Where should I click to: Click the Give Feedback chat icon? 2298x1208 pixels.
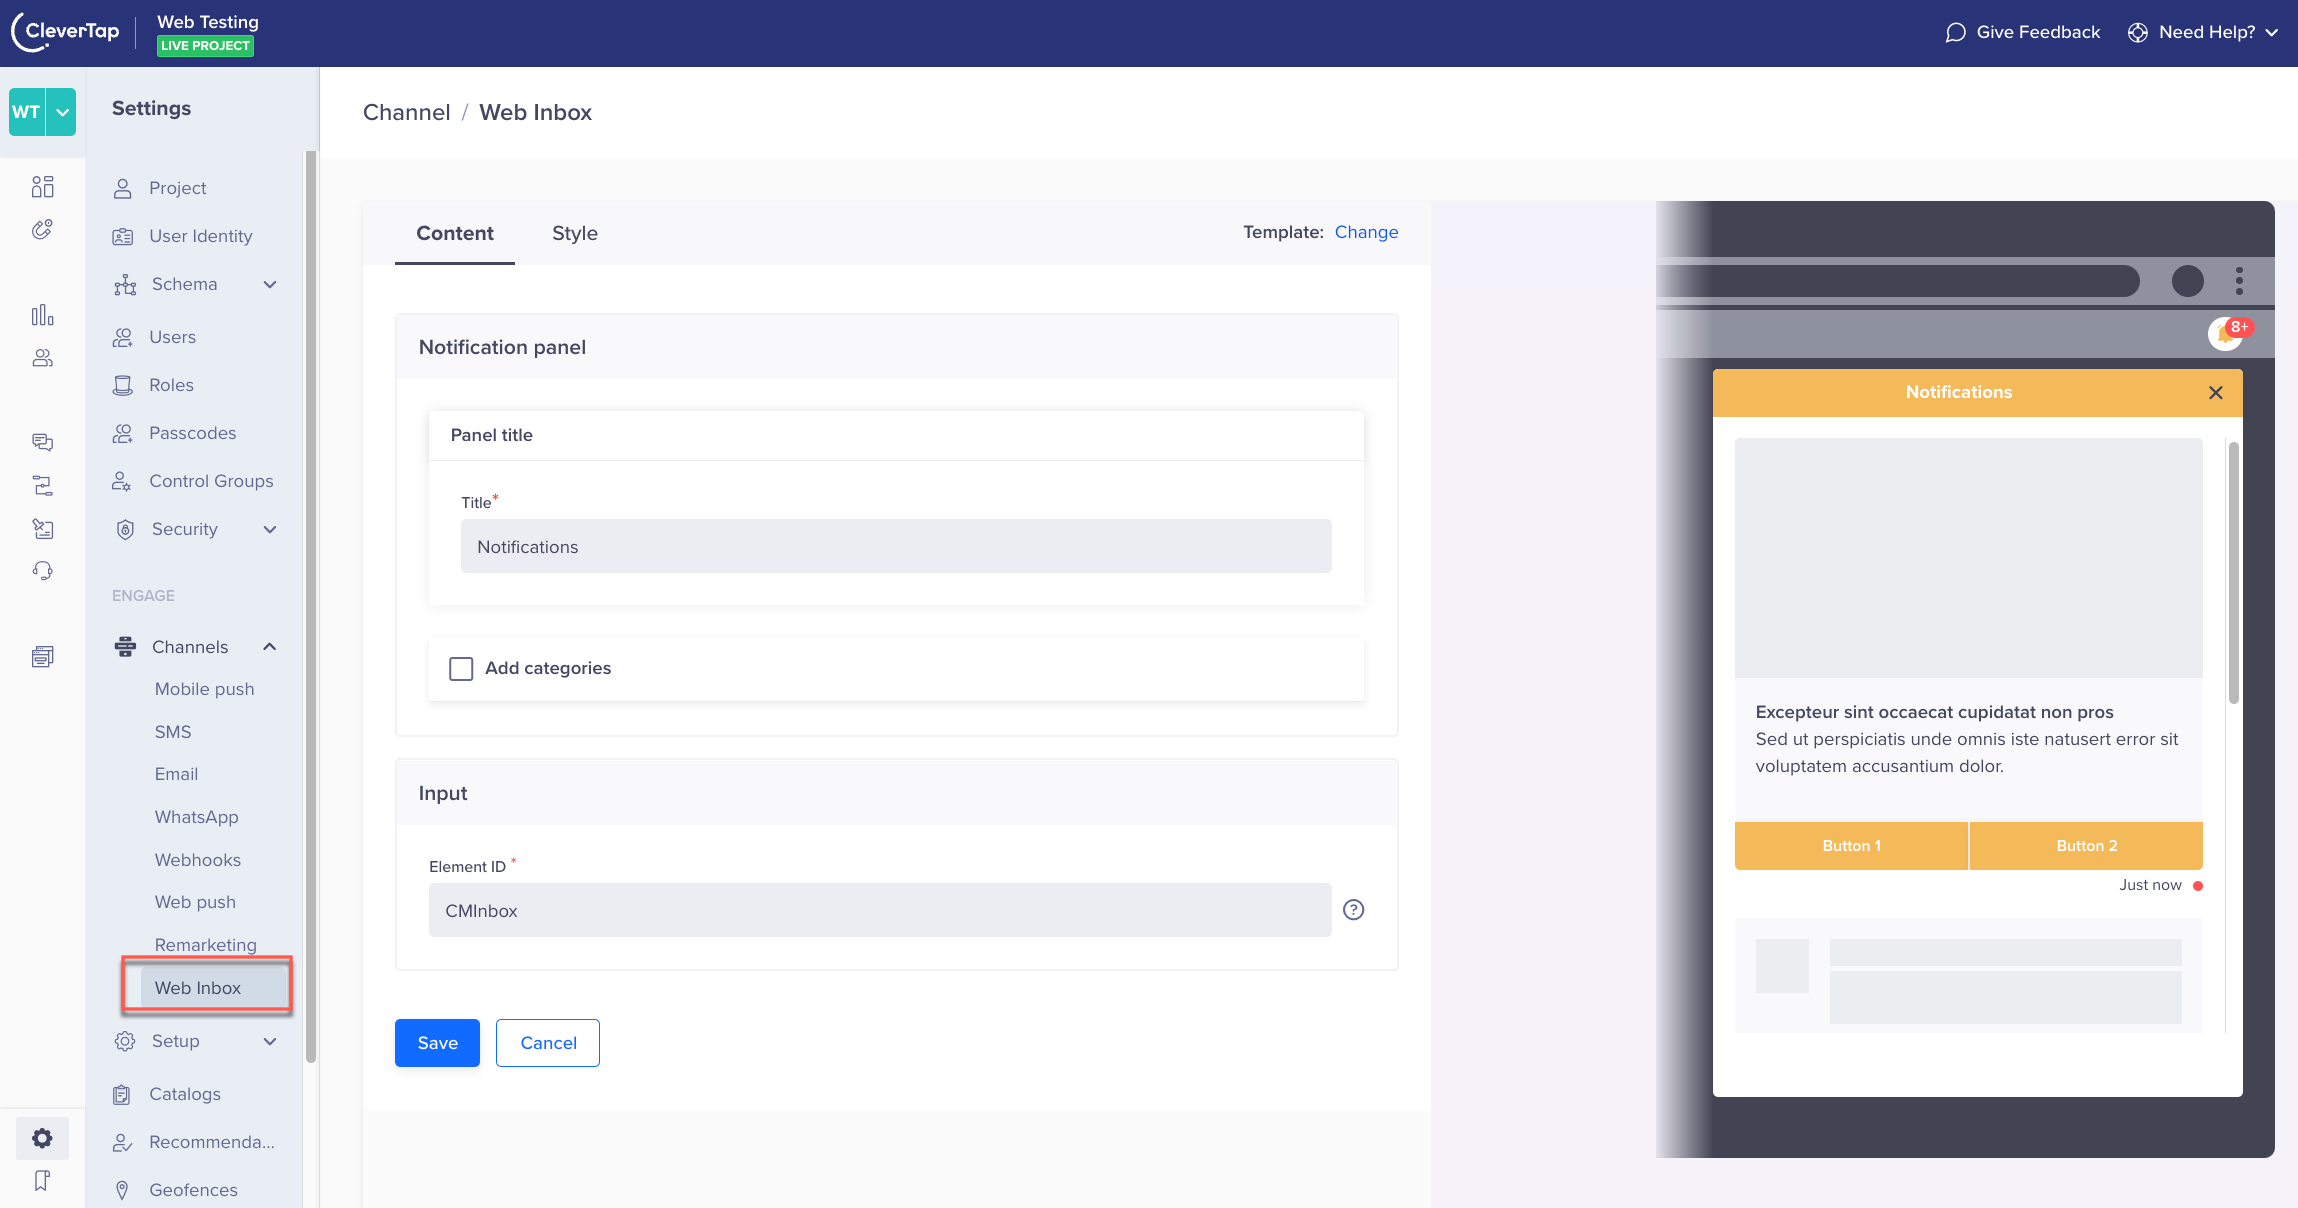coord(1955,33)
